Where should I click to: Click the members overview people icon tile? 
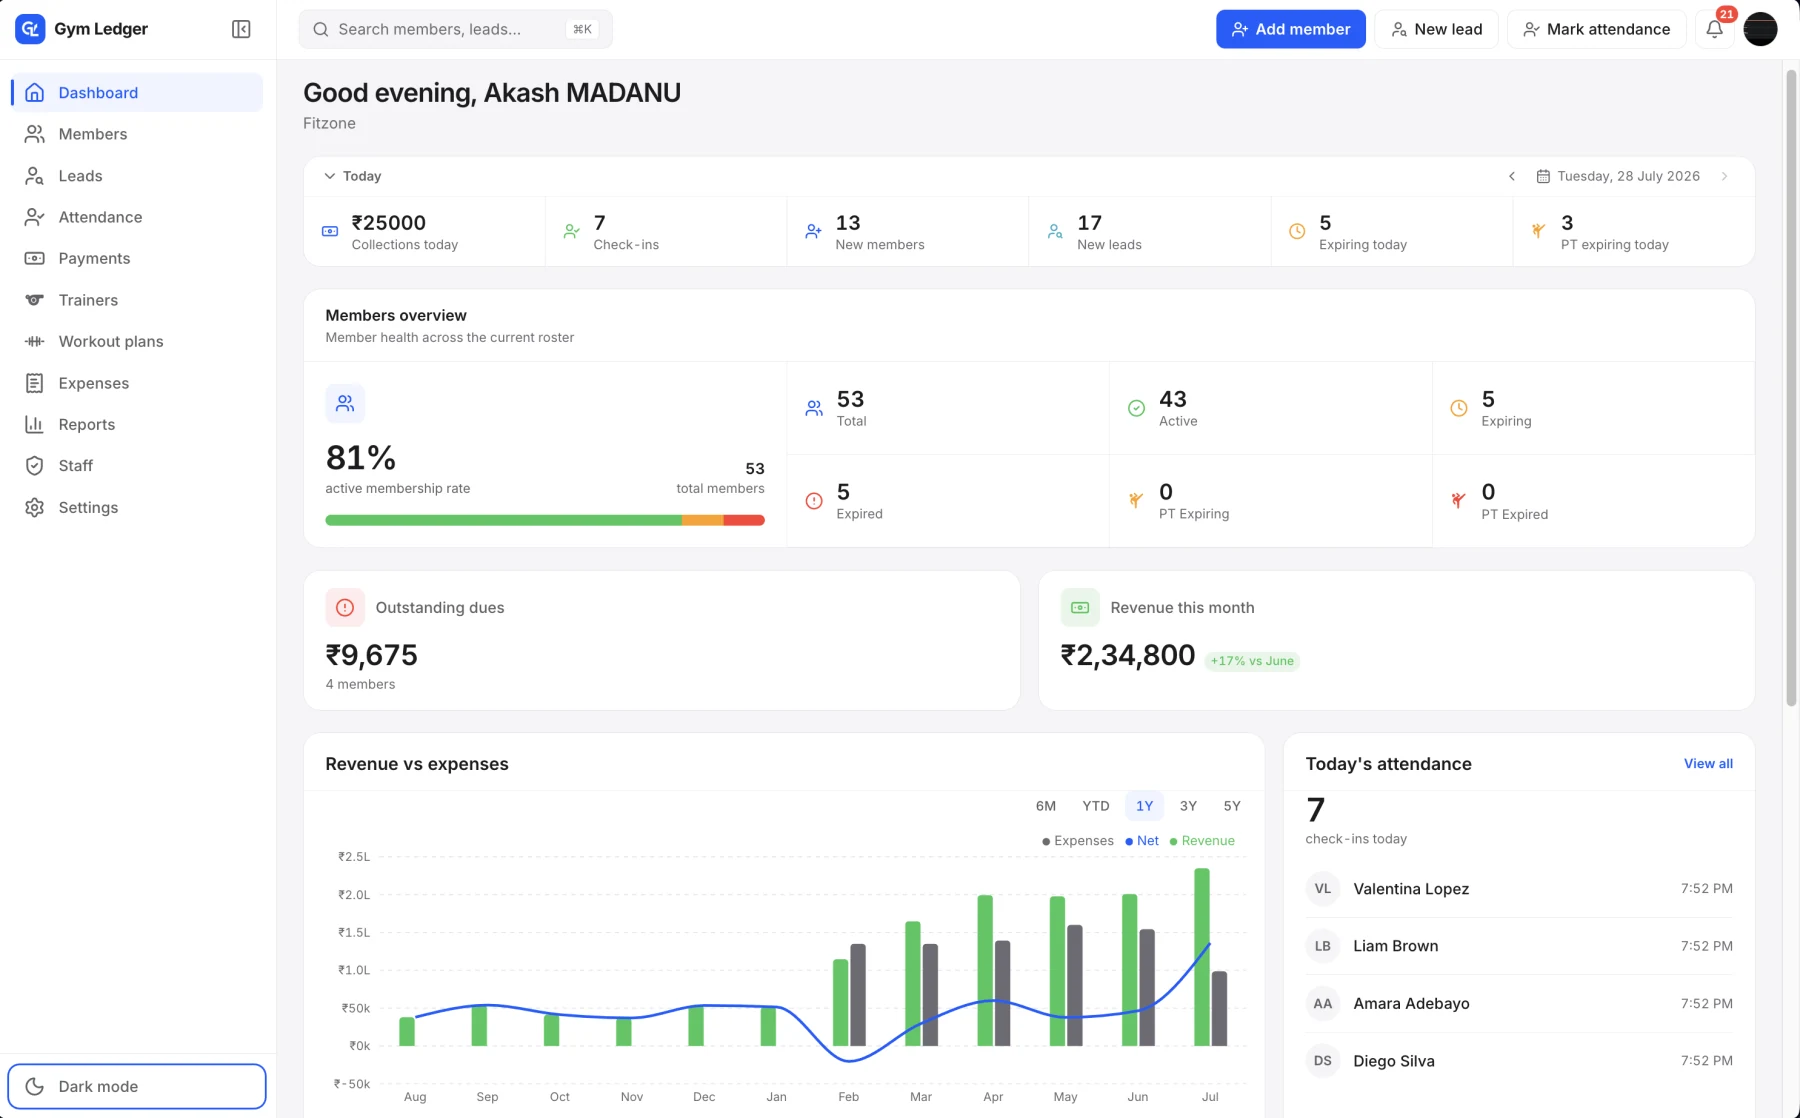tap(345, 403)
